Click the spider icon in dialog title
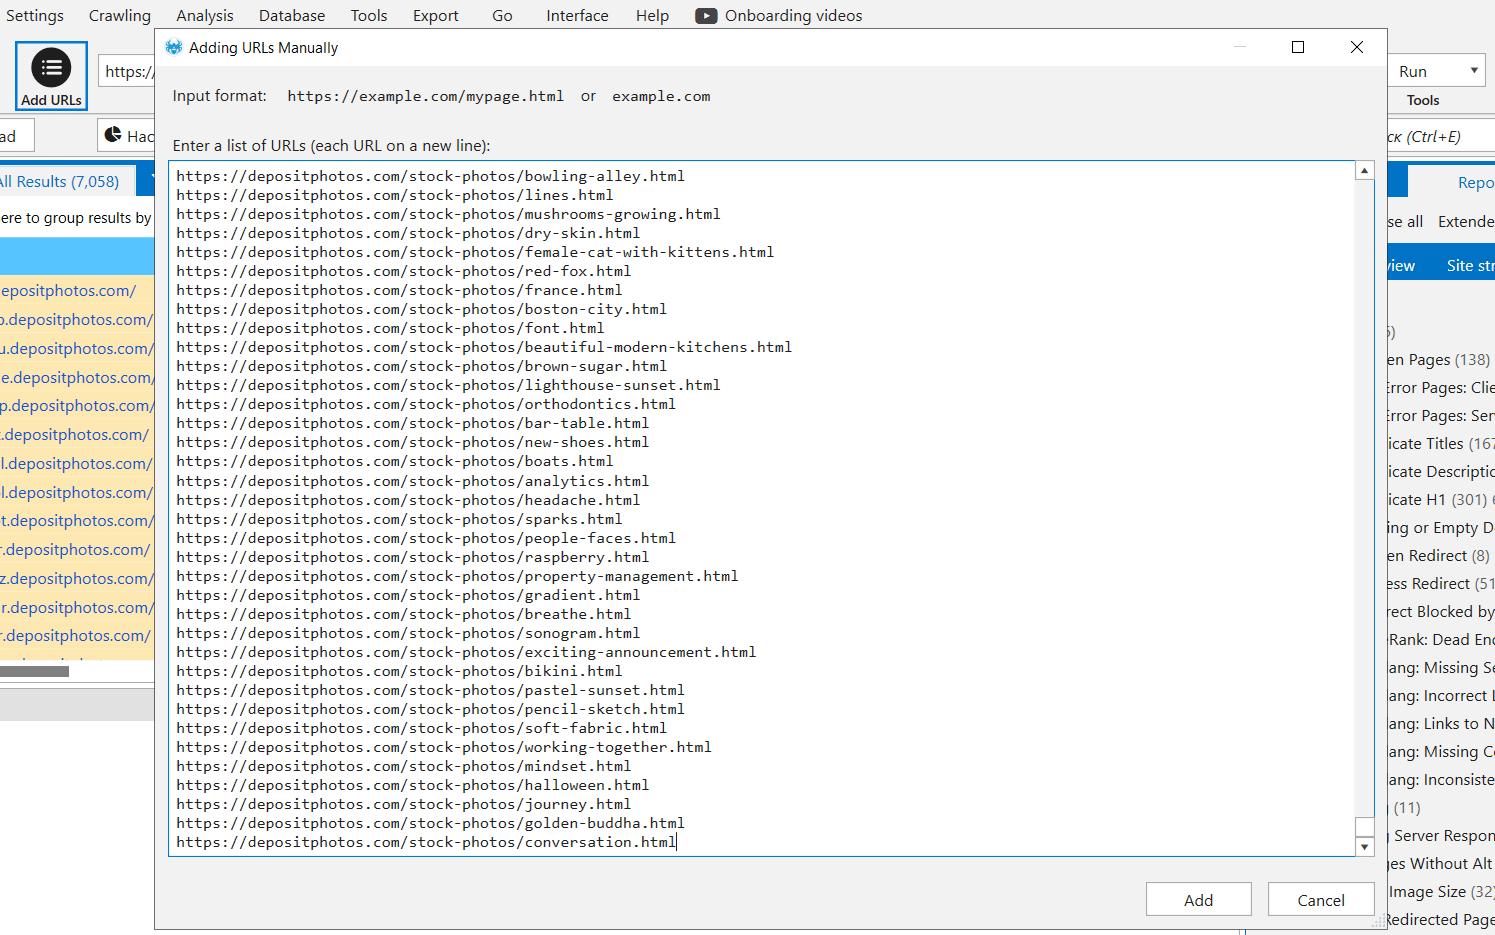 click(174, 47)
